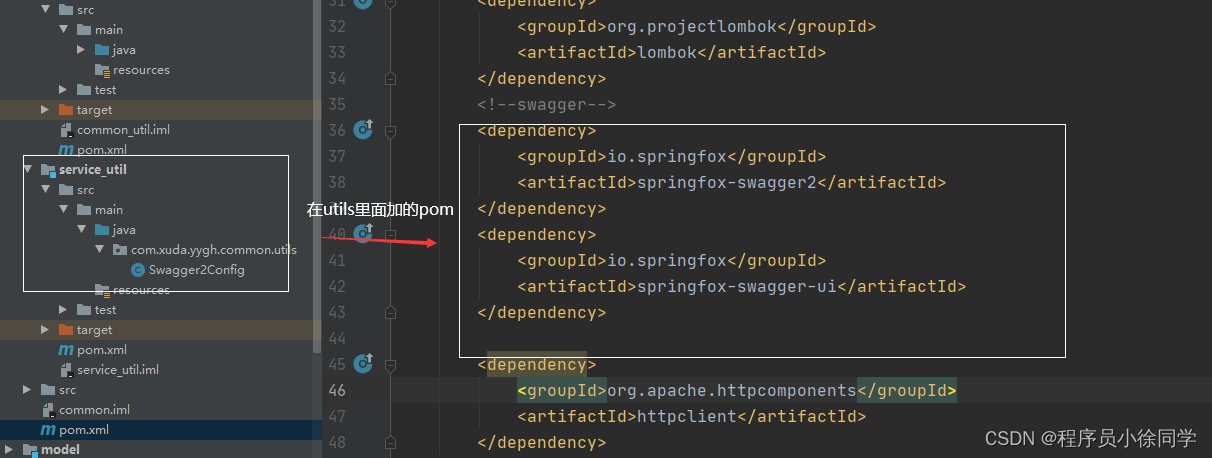Click the gutter marker icon on line 40
1212x458 pixels.
pos(363,233)
